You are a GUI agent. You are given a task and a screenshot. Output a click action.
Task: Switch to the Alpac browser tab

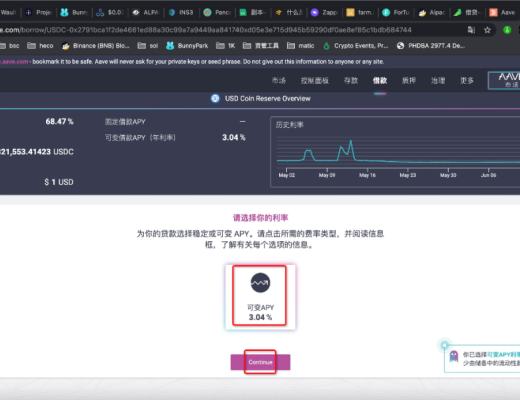point(432,12)
